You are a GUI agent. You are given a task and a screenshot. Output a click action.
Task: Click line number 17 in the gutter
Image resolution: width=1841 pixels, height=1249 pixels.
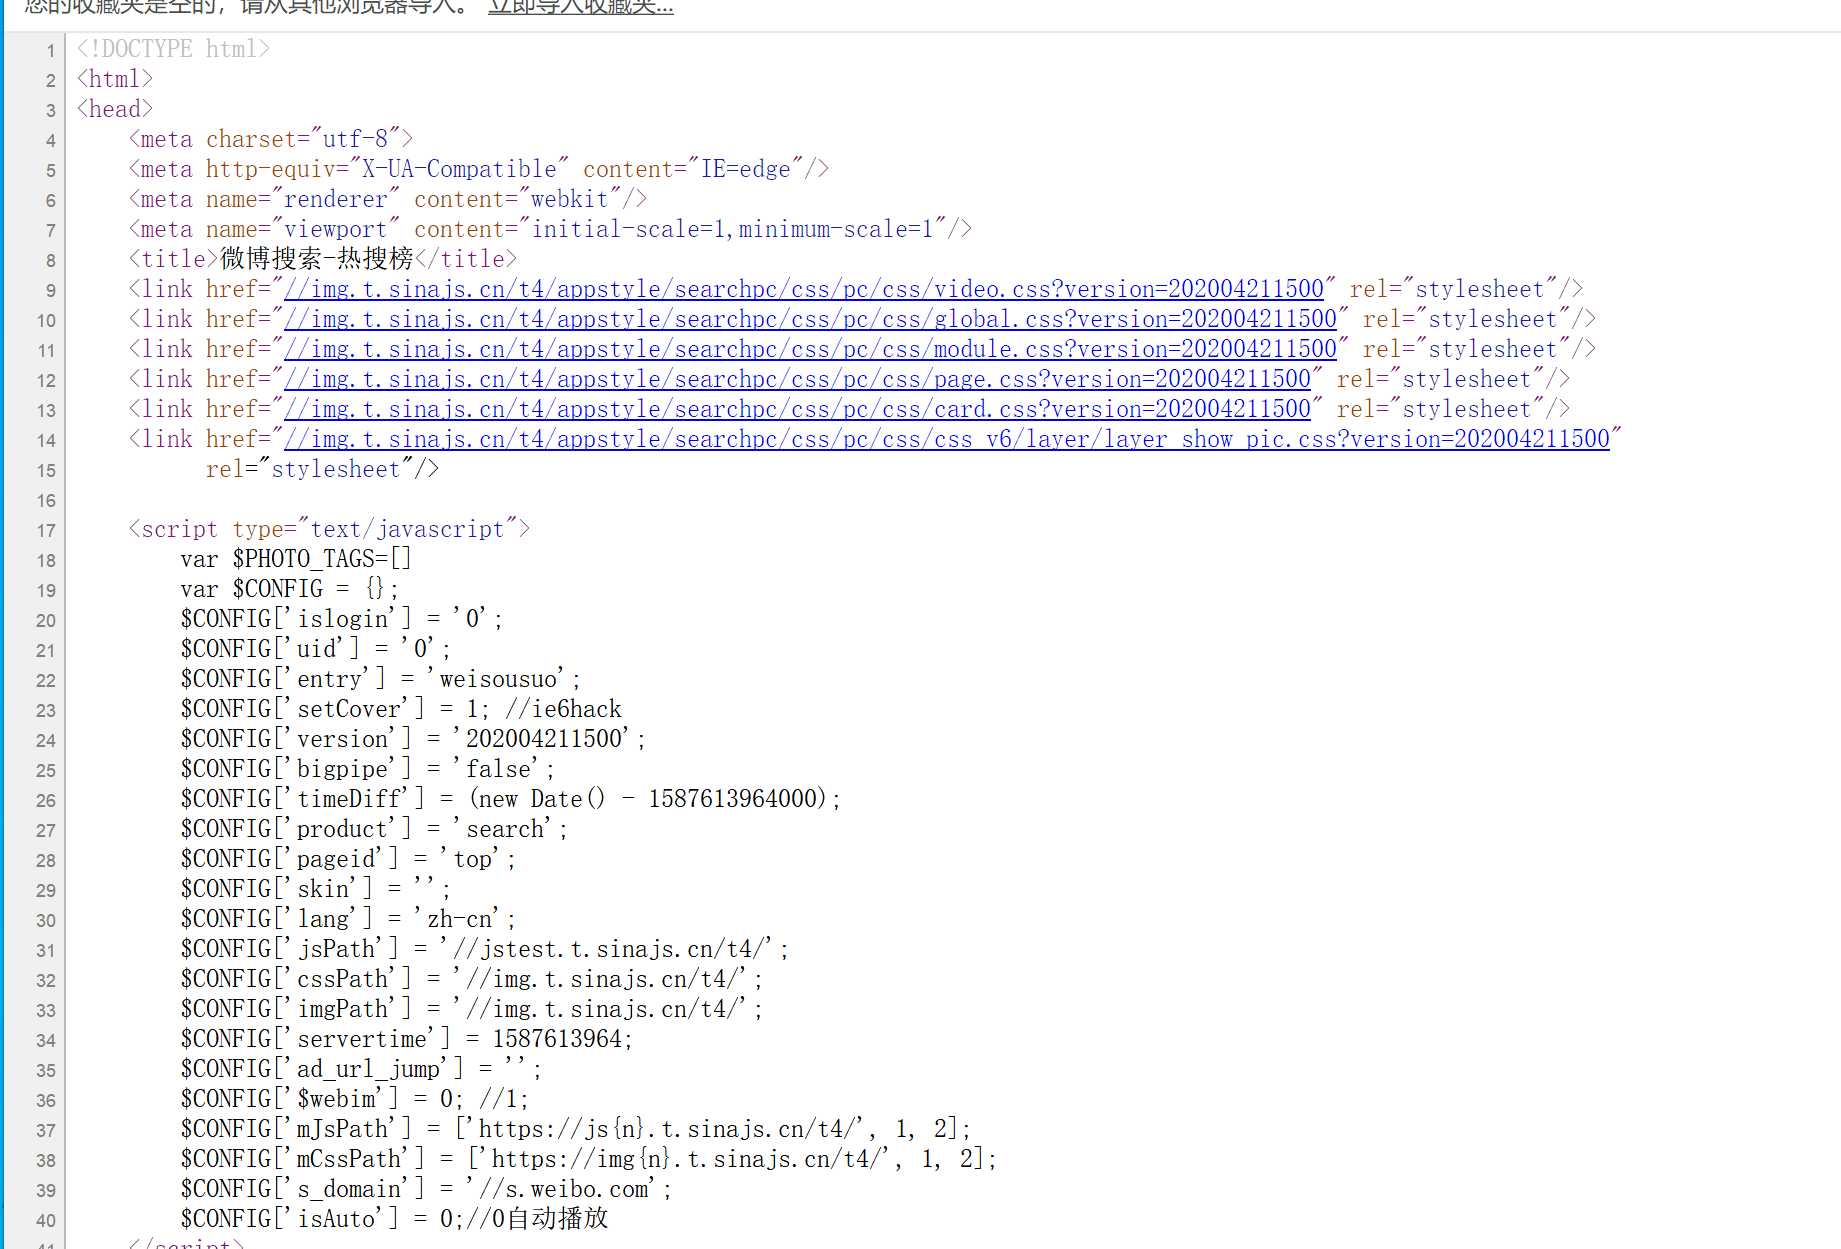tap(46, 531)
